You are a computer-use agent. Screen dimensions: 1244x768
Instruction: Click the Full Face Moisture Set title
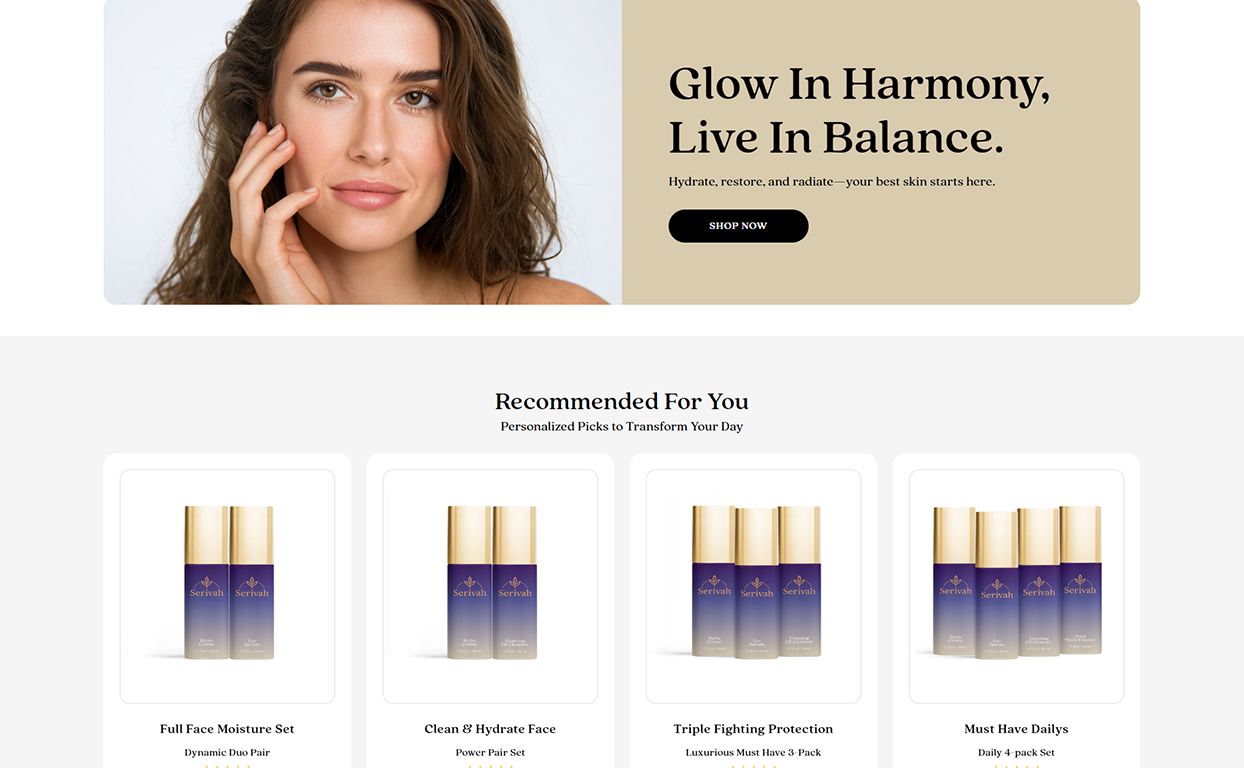coord(227,729)
